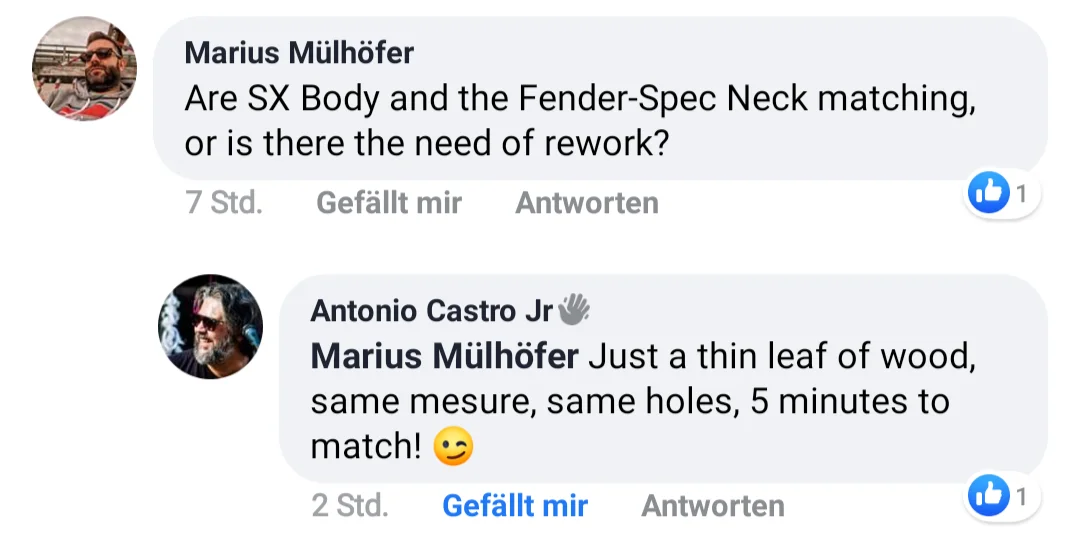This screenshot has width=1080, height=542.
Task: Open reaction count beside Marius's comment thumbs-up
Action: [x=1021, y=194]
